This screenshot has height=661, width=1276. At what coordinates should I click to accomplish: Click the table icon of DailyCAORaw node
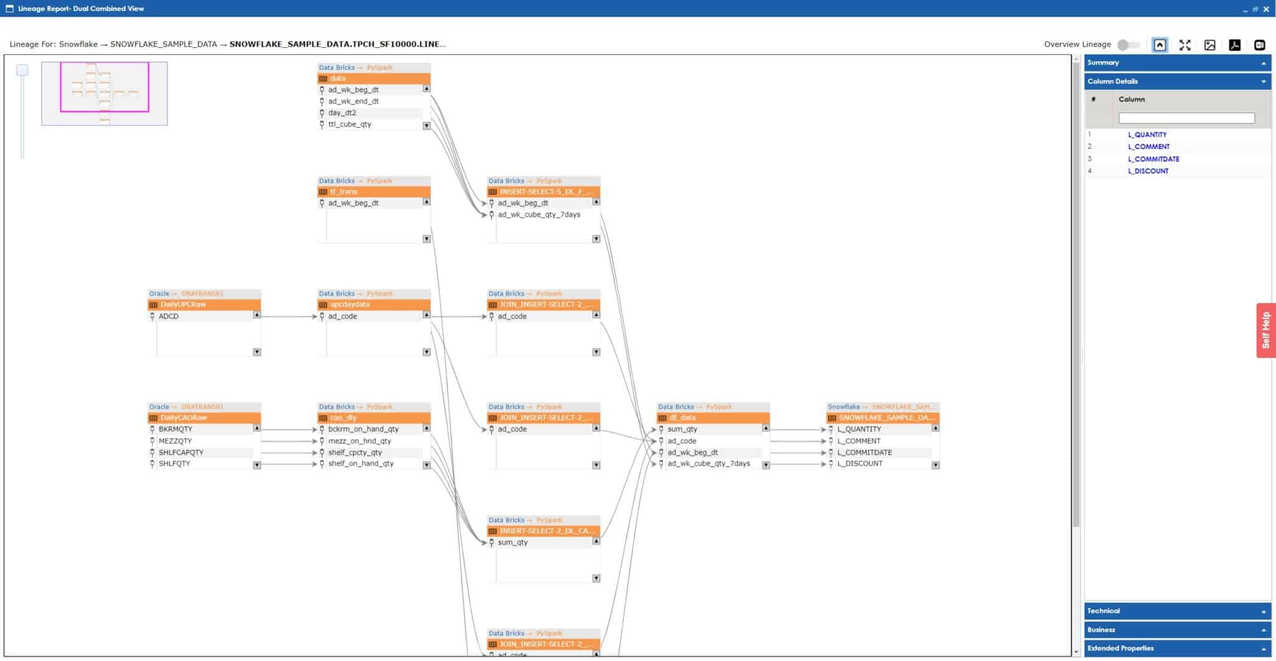[x=153, y=417]
